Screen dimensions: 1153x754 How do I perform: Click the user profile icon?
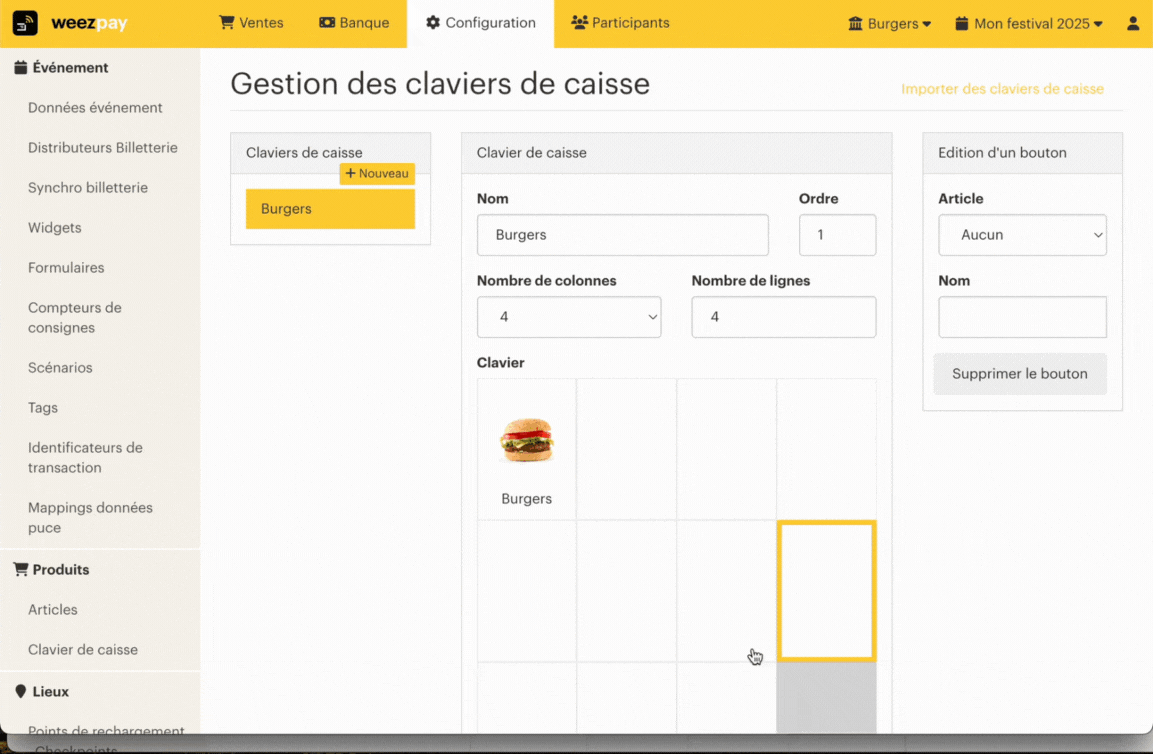[1133, 24]
